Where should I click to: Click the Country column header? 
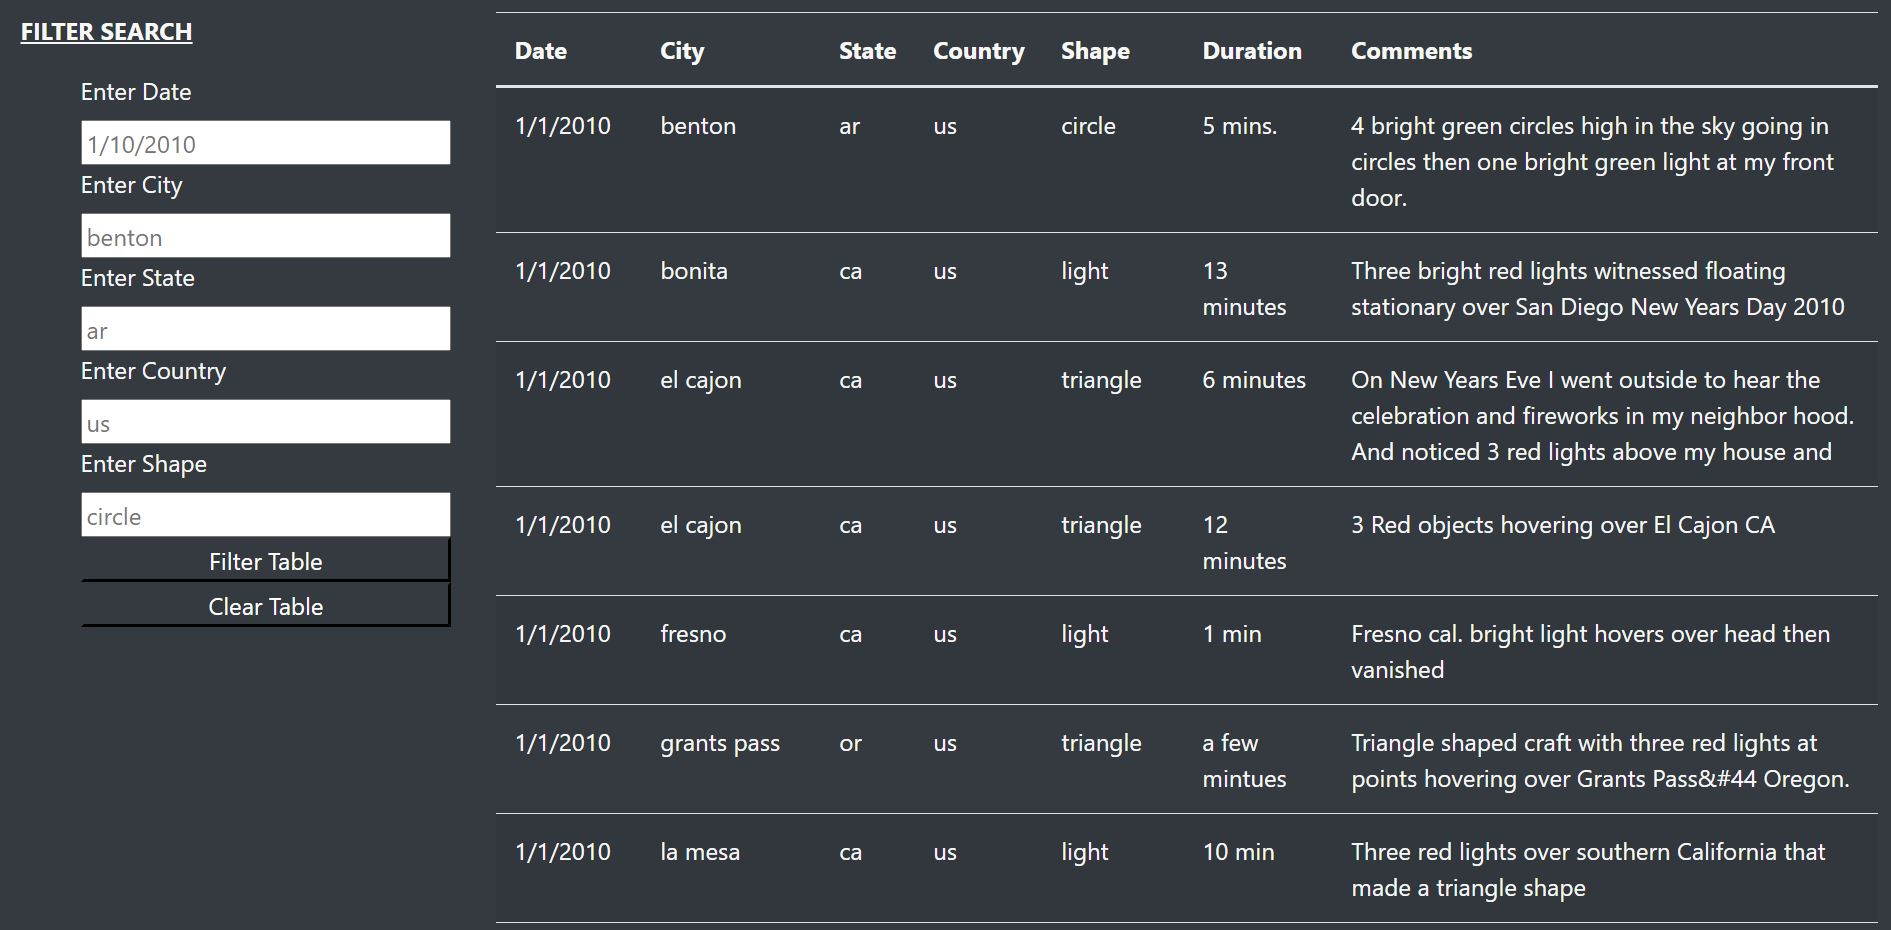click(978, 51)
